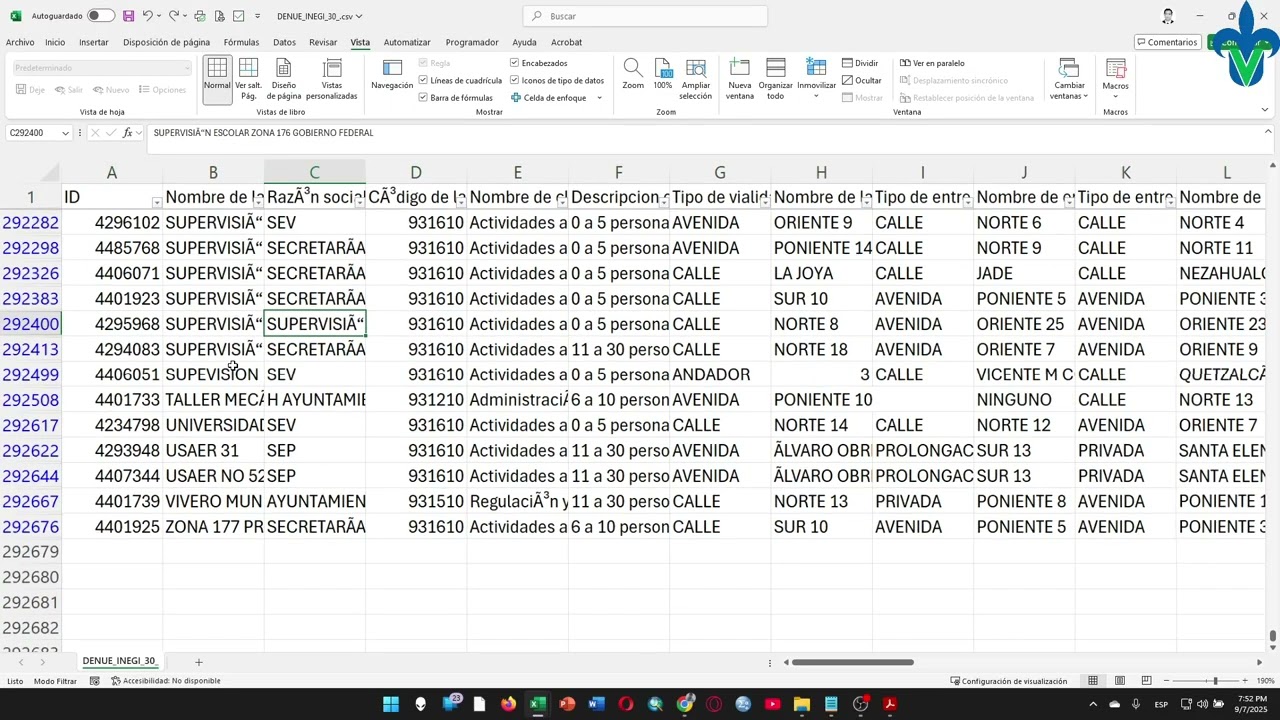Open Vistas personalizadas

tap(332, 78)
